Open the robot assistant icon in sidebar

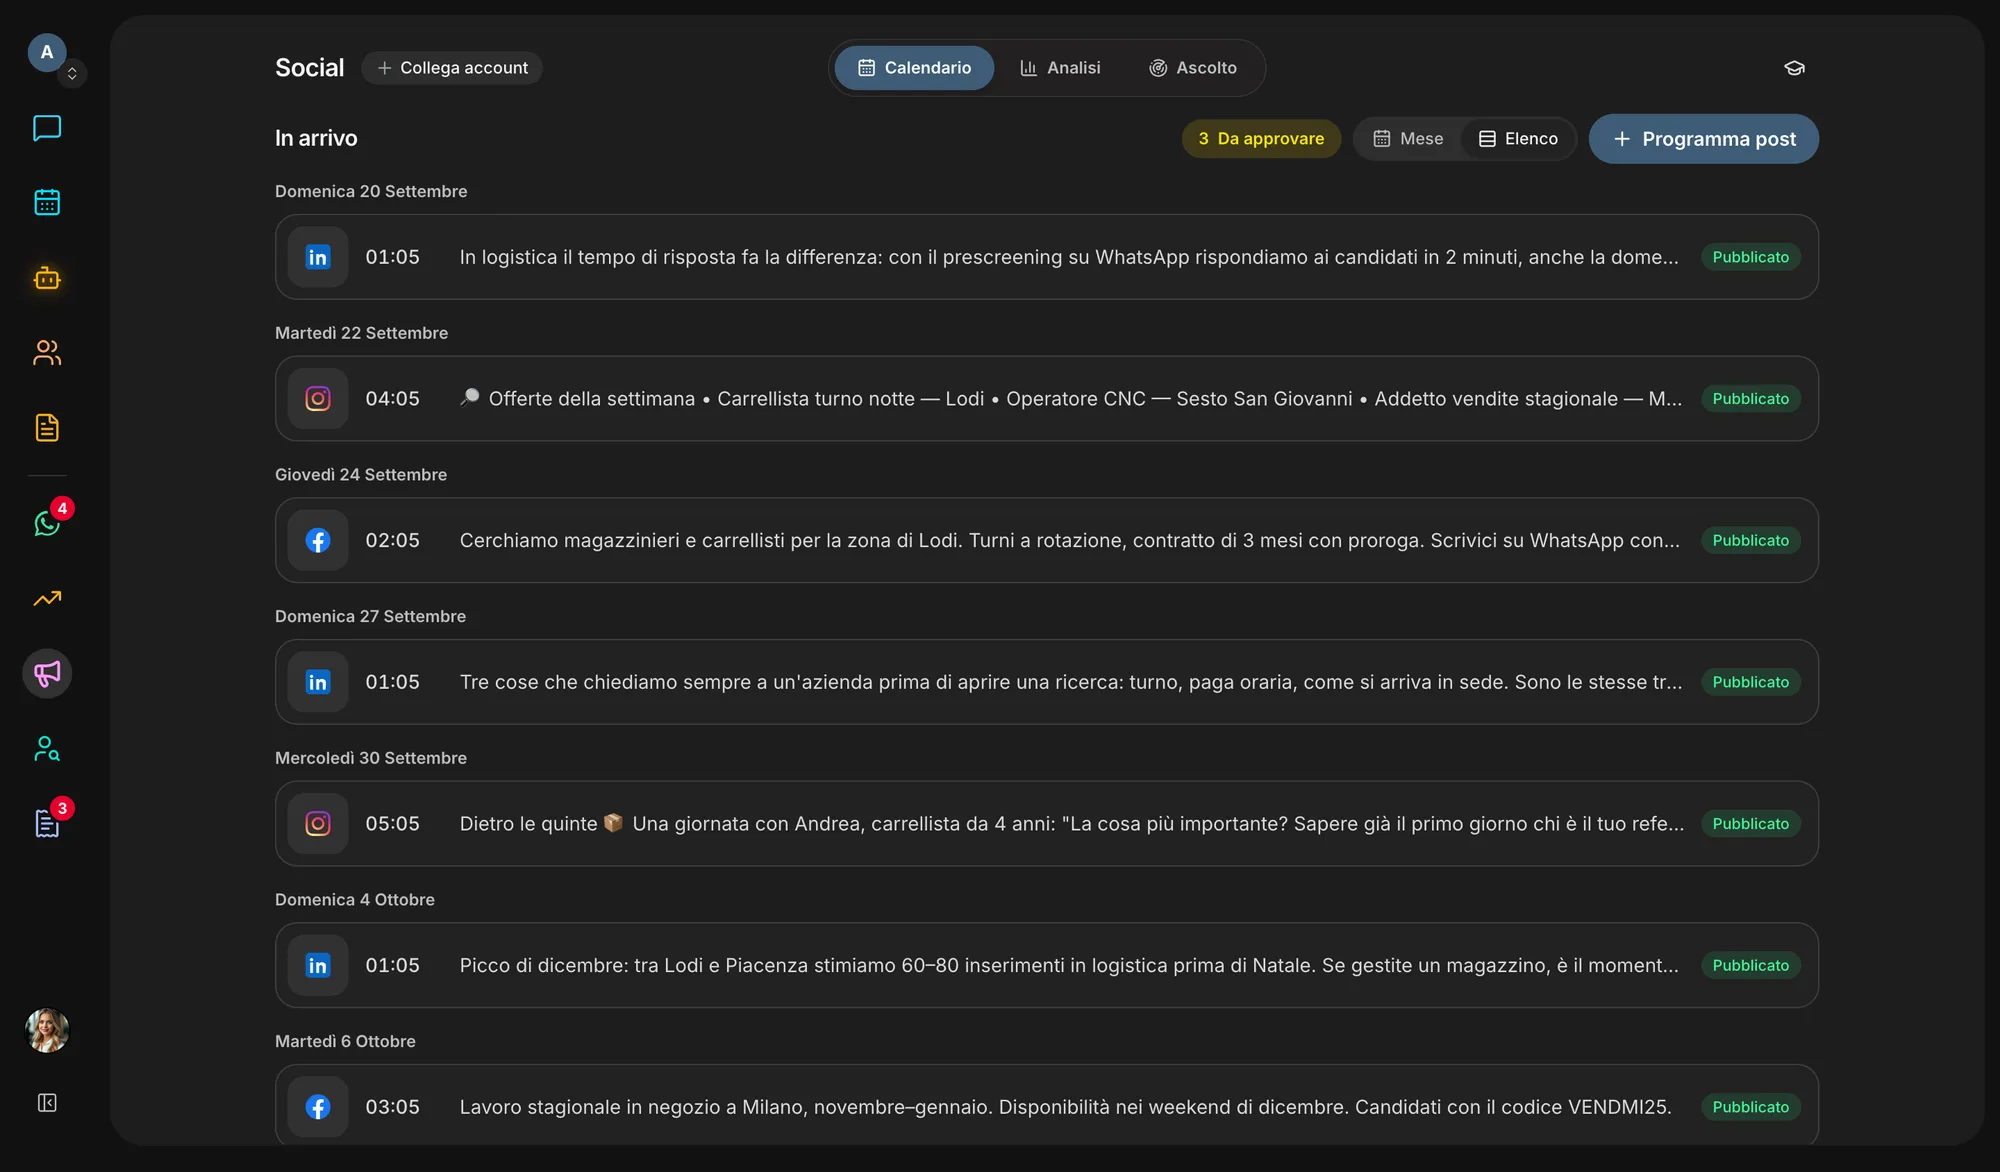(x=47, y=277)
